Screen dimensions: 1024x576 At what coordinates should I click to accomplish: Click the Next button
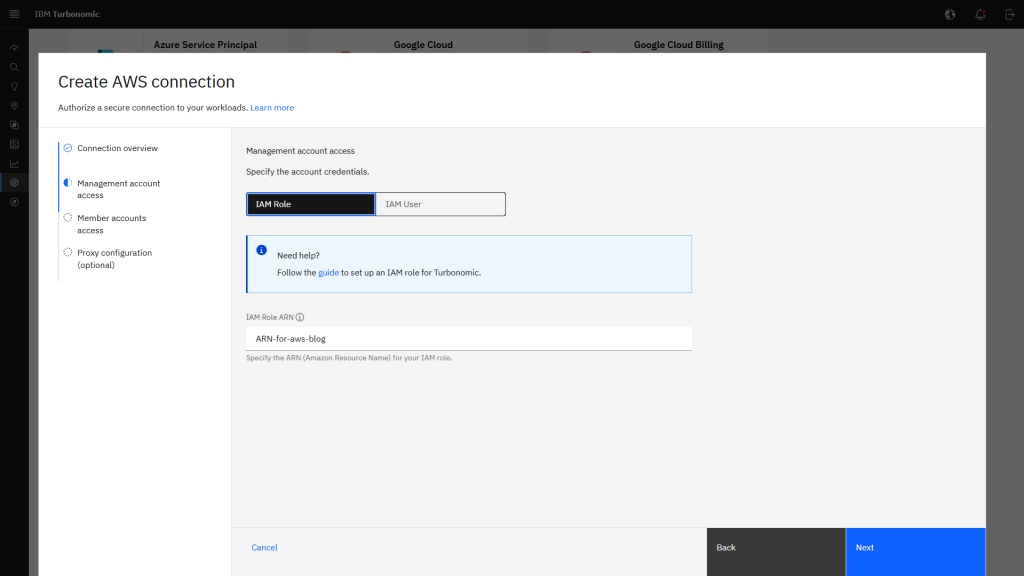[x=916, y=552]
